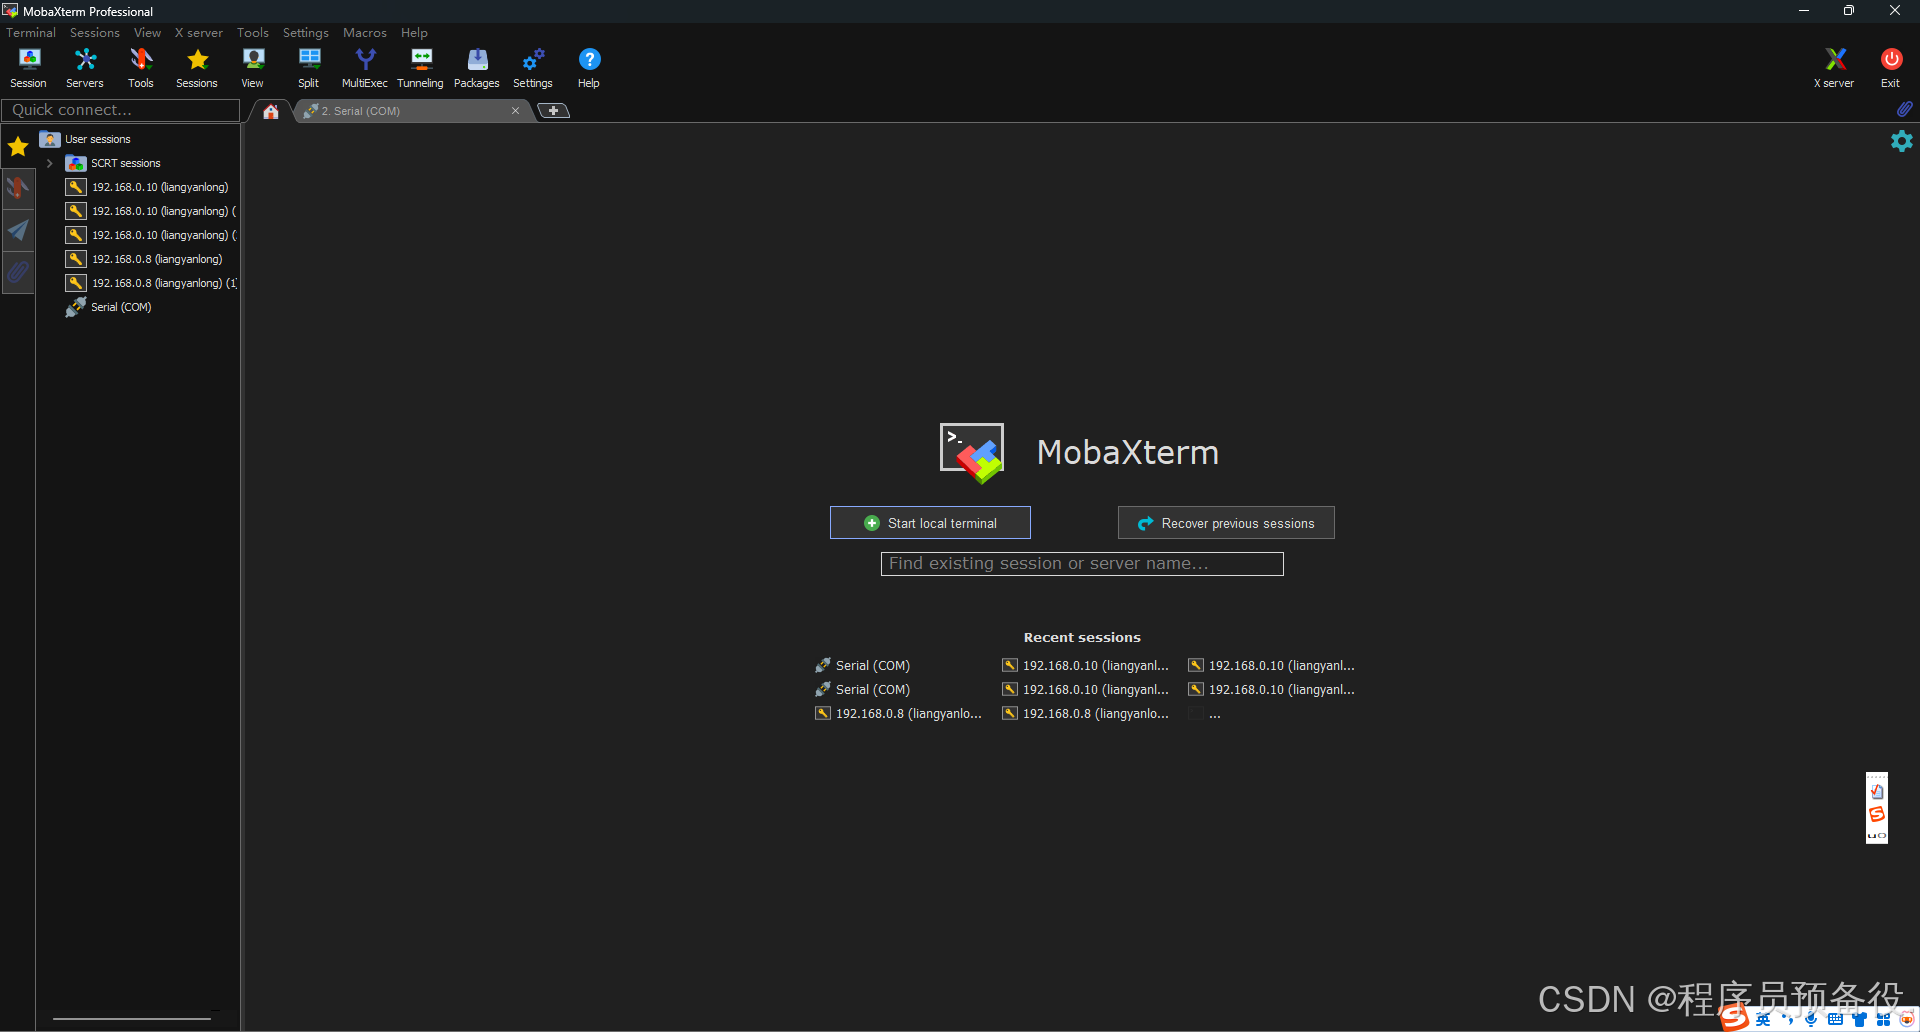The width and height of the screenshot is (1920, 1032).
Task: Activate the MultiExec toolbar icon
Action: point(365,68)
